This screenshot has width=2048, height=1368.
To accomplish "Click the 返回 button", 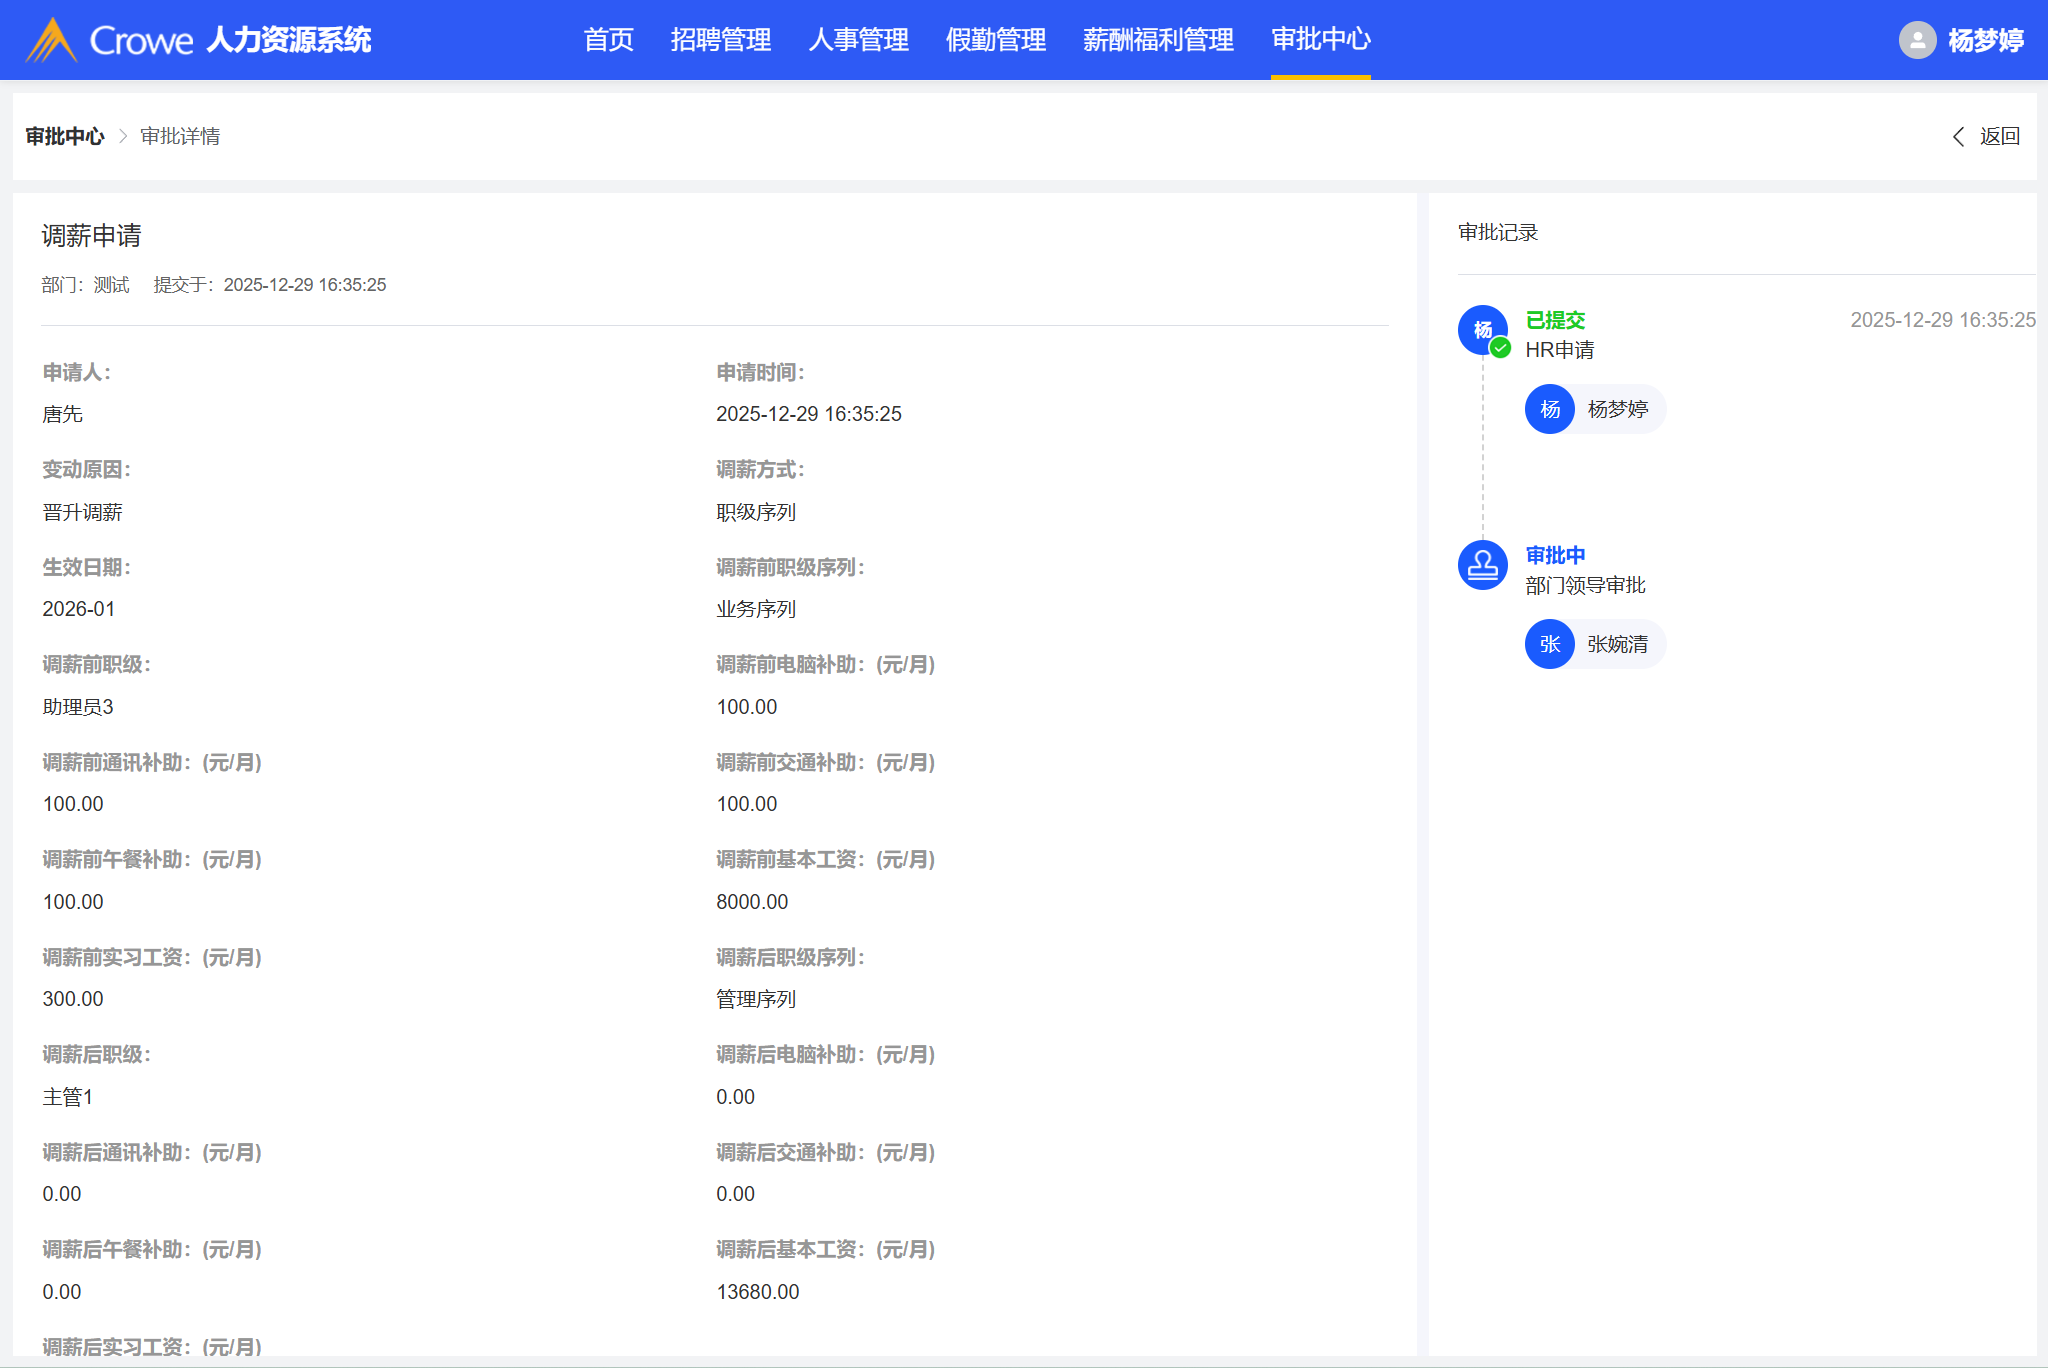I will pyautogui.click(x=1999, y=137).
